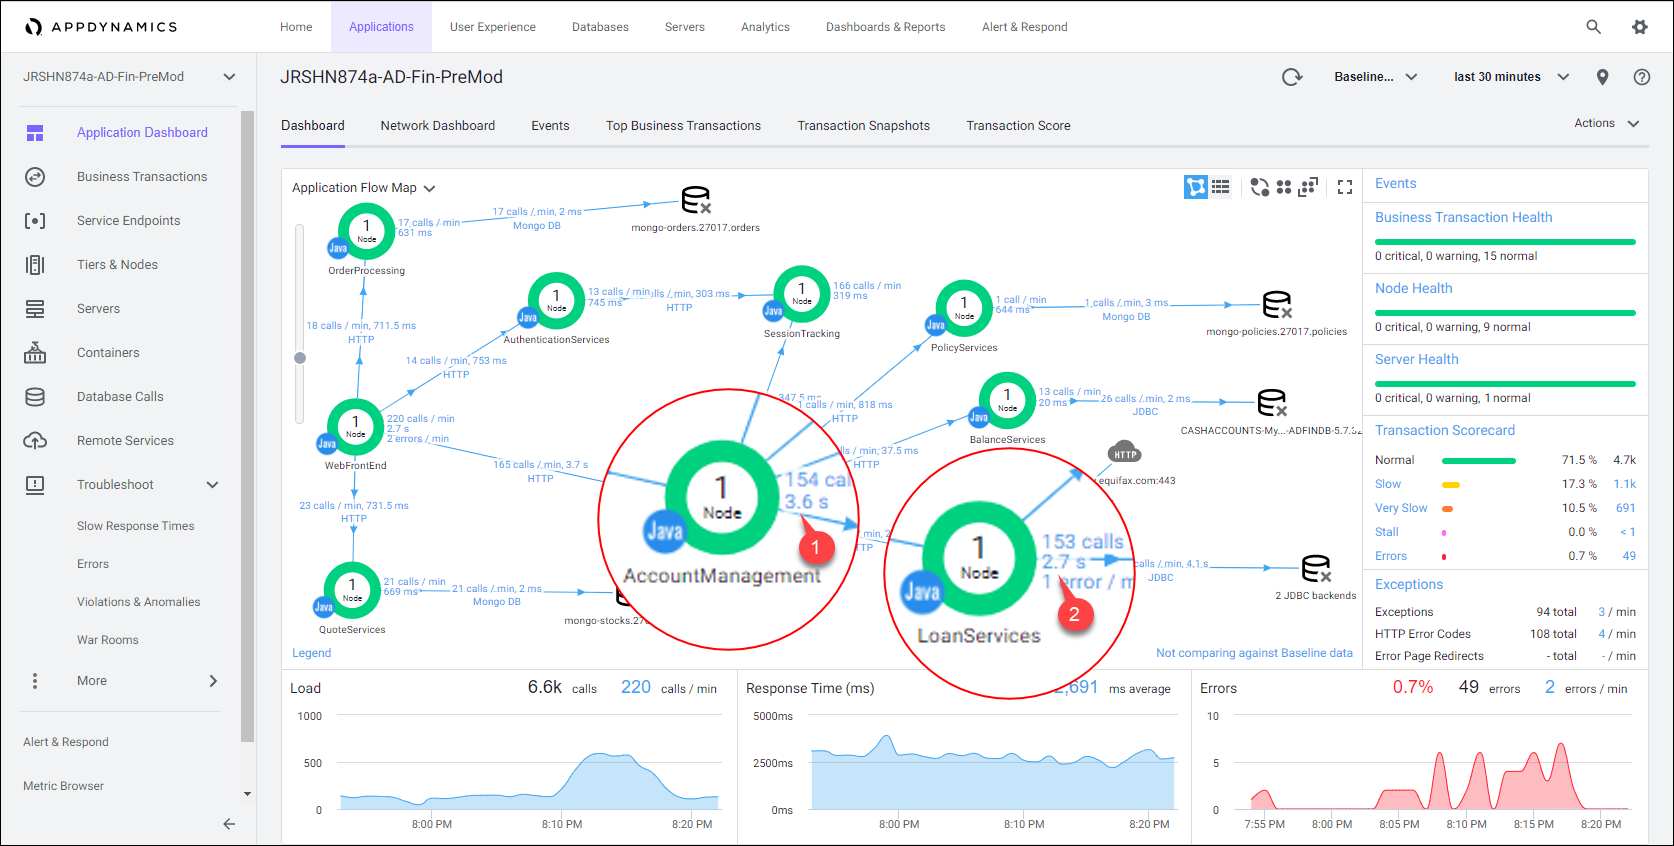The width and height of the screenshot is (1674, 846).
Task: Open the settings gear icon
Action: click(x=1640, y=27)
